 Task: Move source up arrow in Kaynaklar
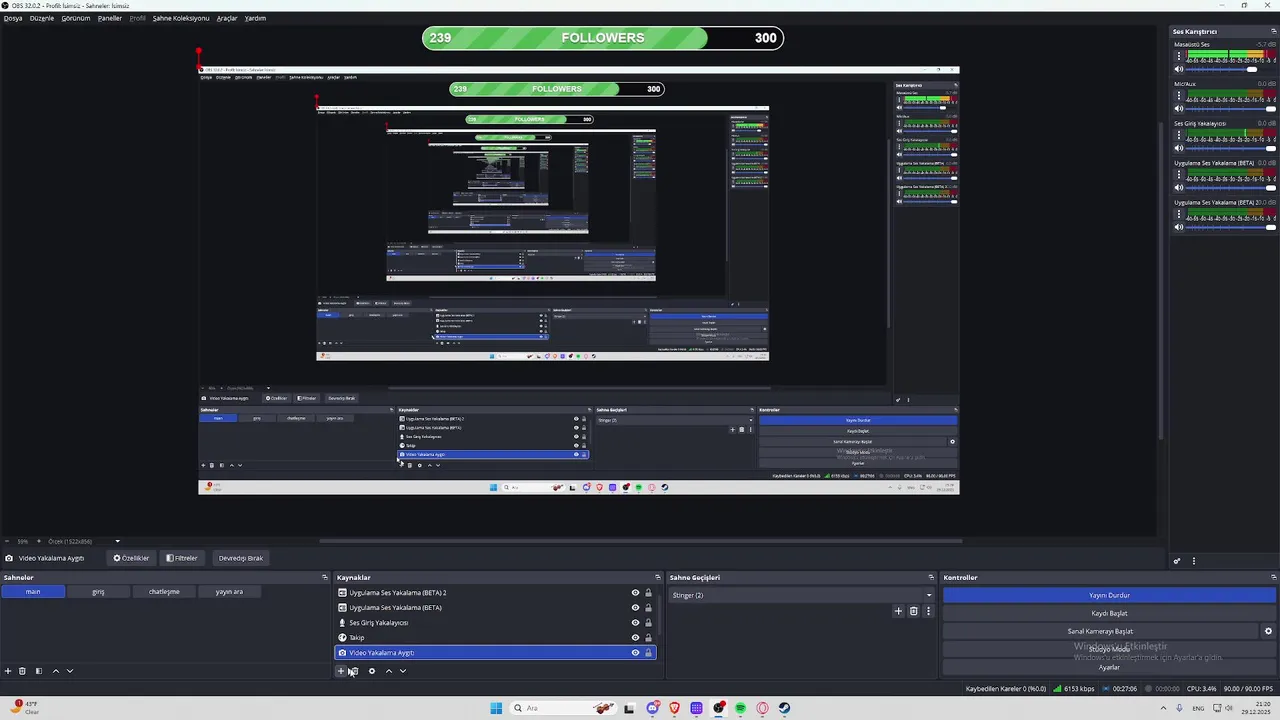(x=389, y=671)
